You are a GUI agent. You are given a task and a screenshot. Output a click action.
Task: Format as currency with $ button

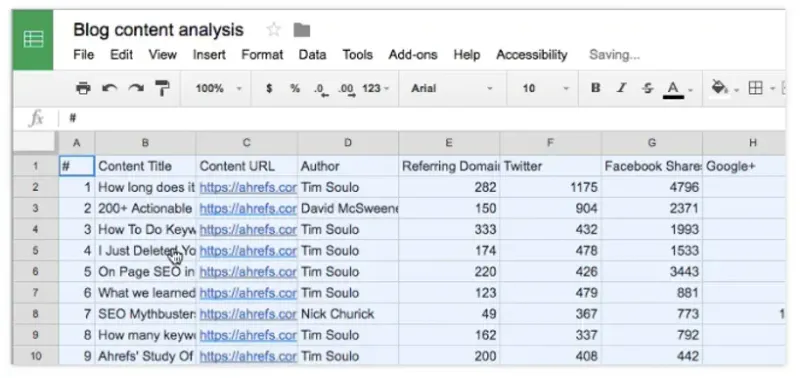tap(269, 88)
